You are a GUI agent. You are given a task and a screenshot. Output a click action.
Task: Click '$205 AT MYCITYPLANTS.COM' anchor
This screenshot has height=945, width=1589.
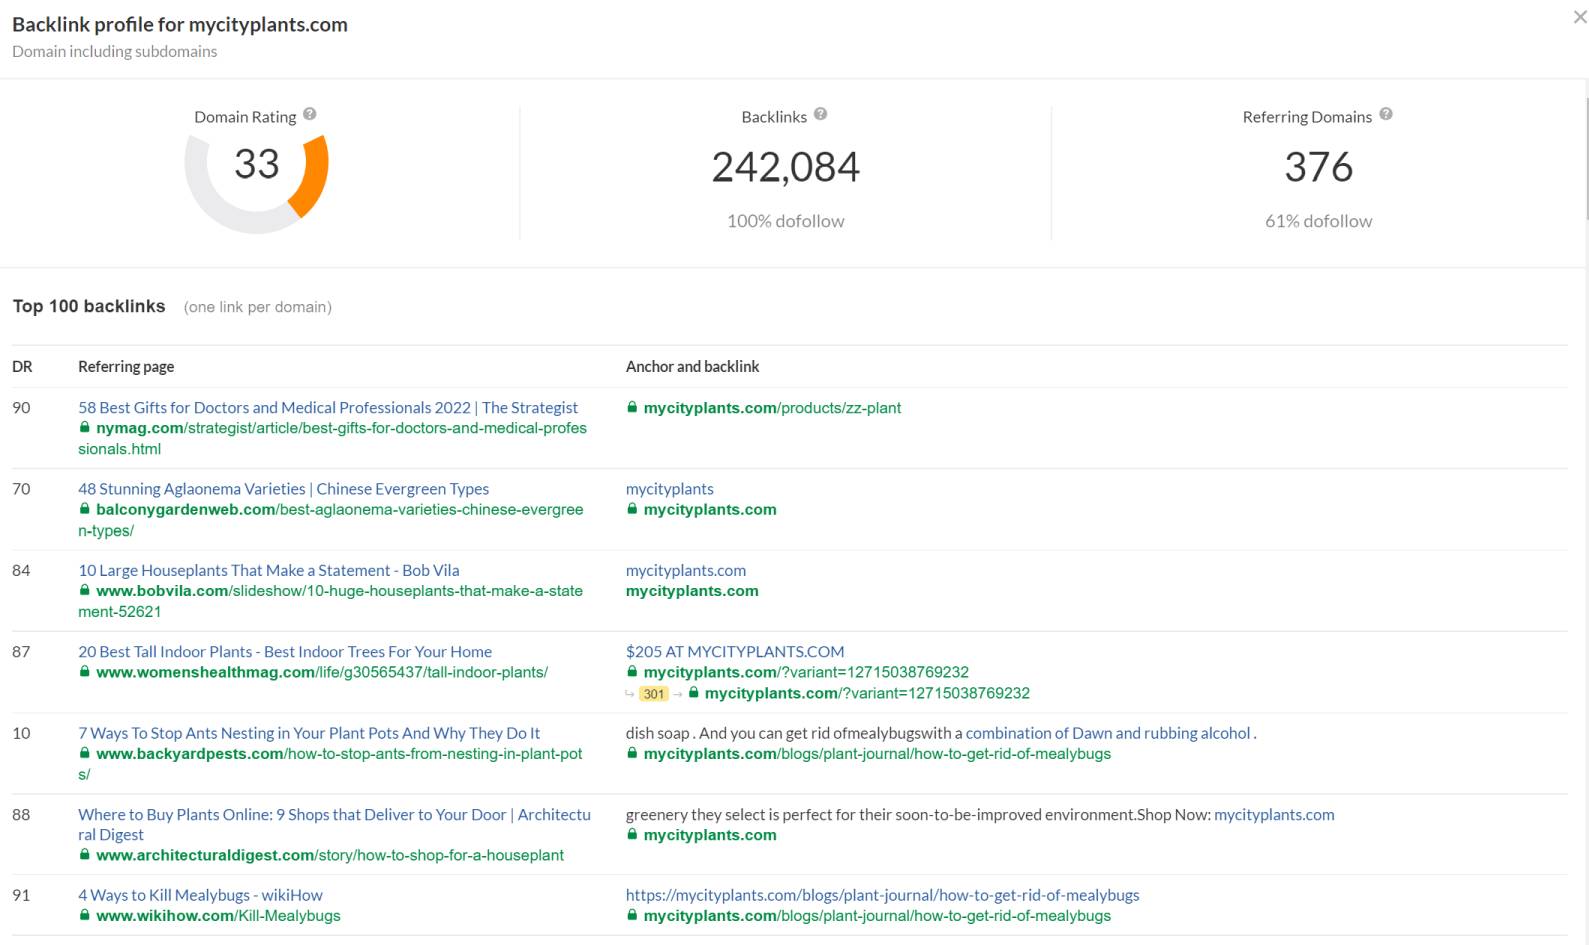pyautogui.click(x=735, y=651)
